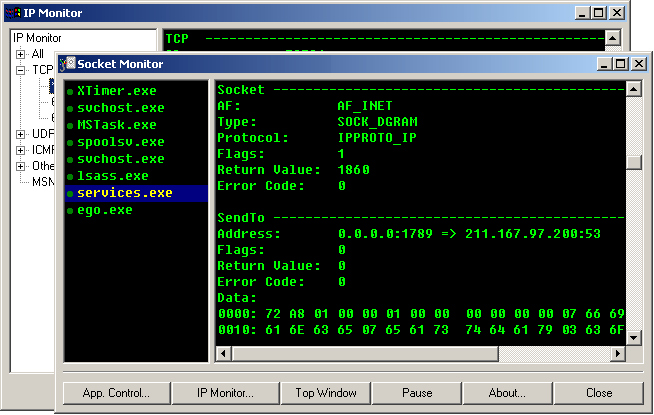This screenshot has height=415, width=654.
Task: Click the 211.167.97.200:53 destination address
Action: pyautogui.click(x=533, y=234)
